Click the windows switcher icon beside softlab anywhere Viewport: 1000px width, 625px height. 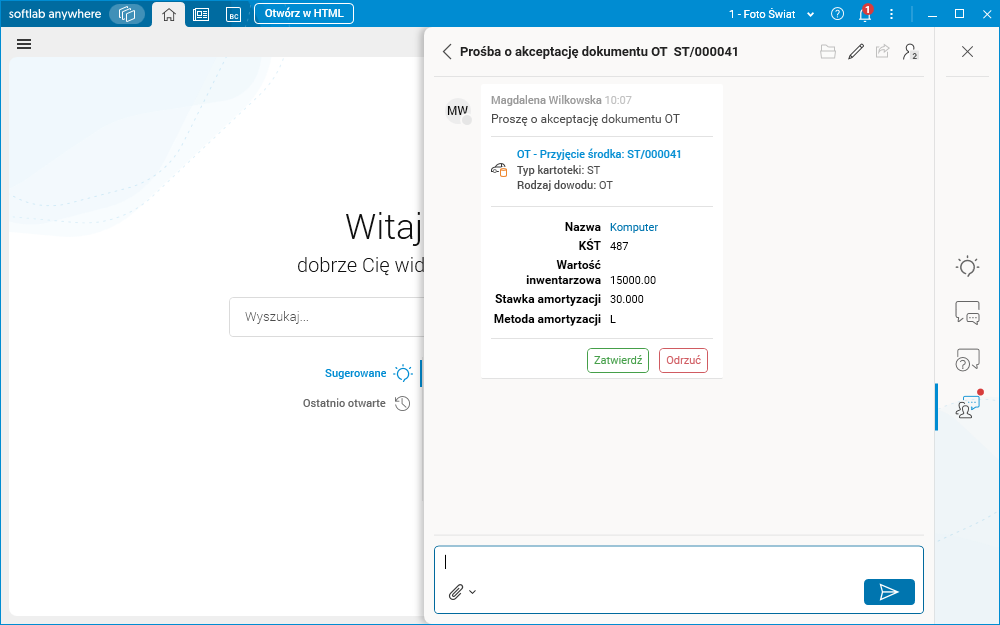127,14
